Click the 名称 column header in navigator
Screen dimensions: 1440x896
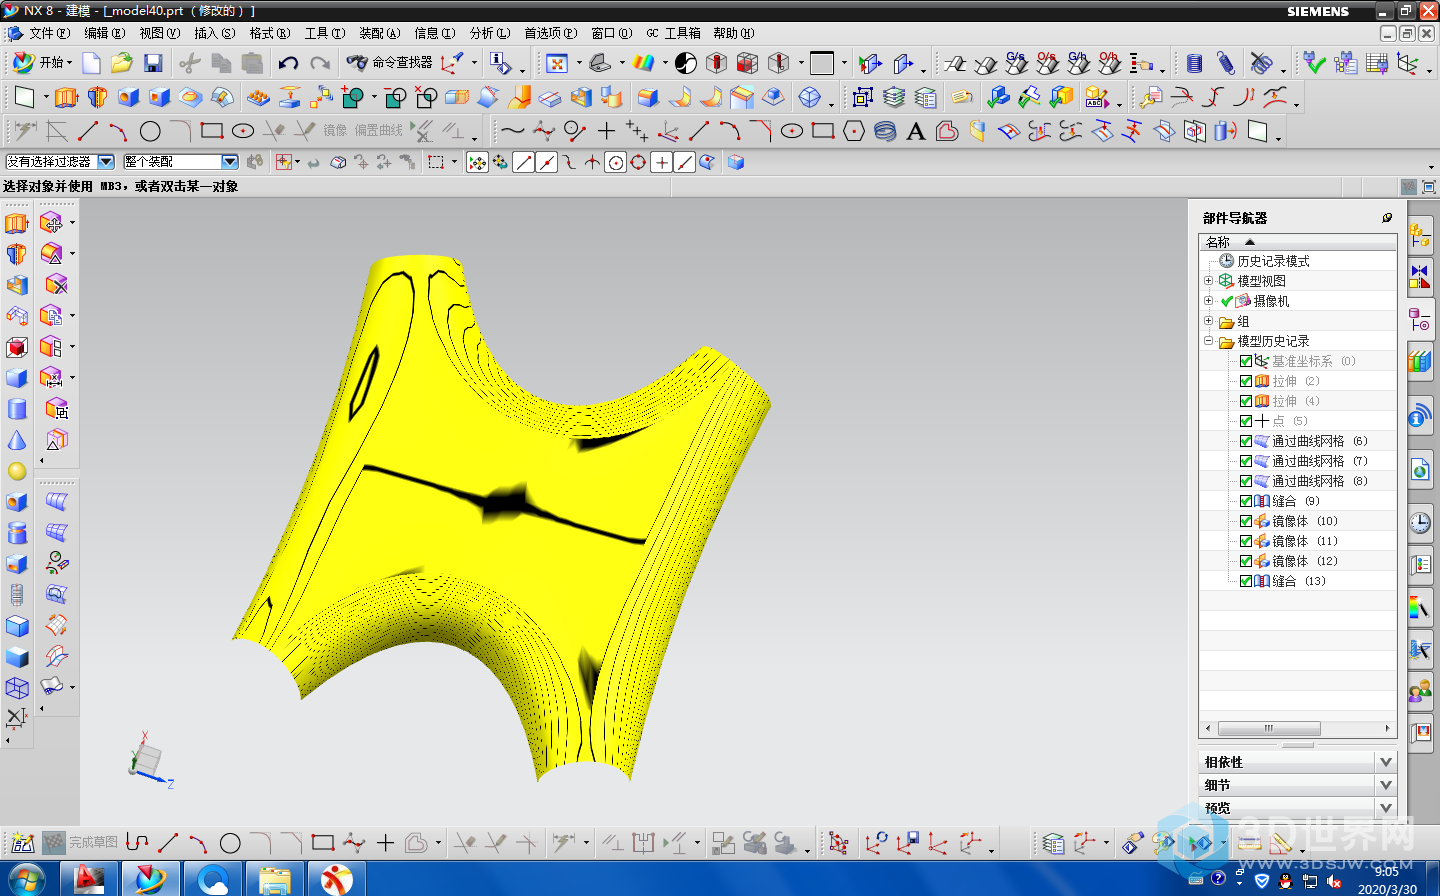[x=1297, y=242]
